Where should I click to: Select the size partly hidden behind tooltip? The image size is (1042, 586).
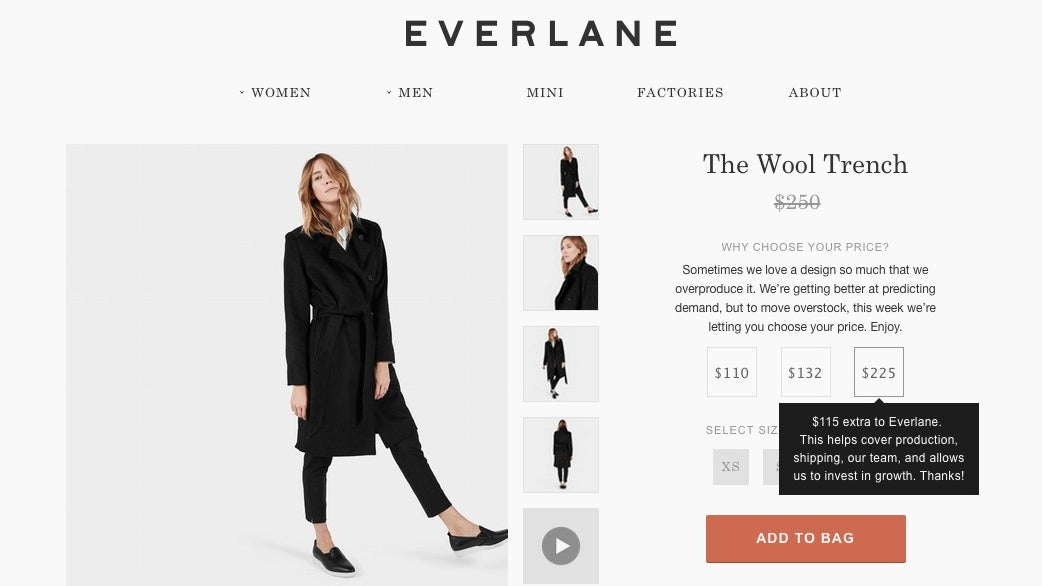pyautogui.click(x=771, y=466)
